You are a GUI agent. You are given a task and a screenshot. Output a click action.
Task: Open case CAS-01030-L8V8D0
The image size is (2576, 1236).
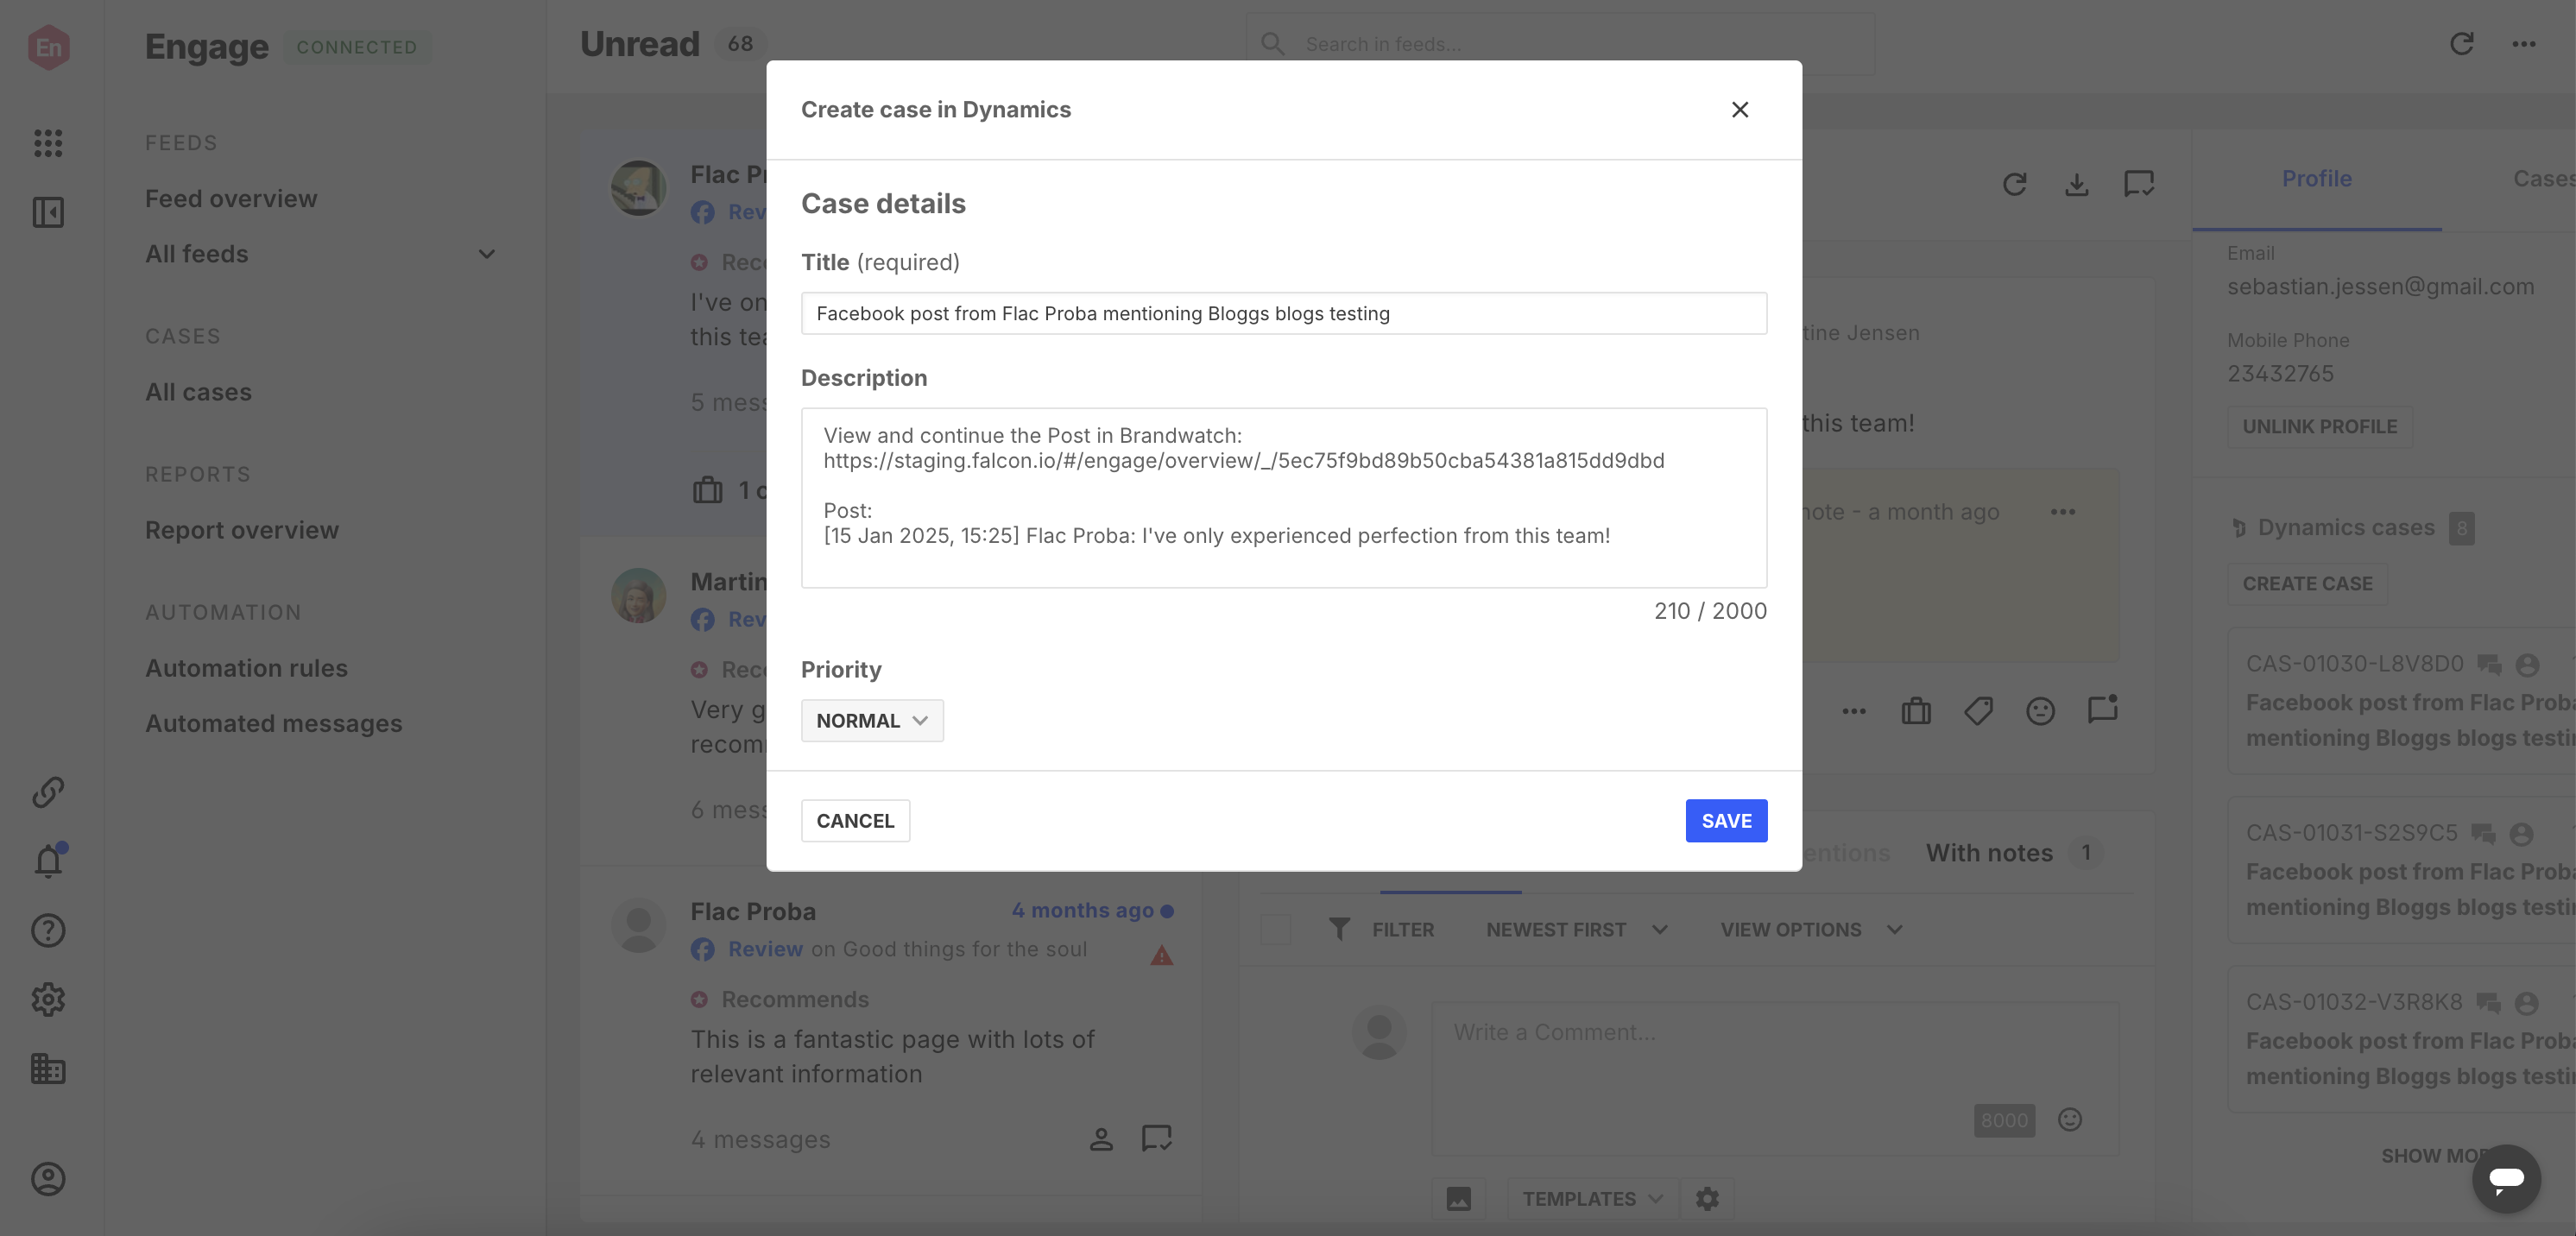coord(2401,700)
